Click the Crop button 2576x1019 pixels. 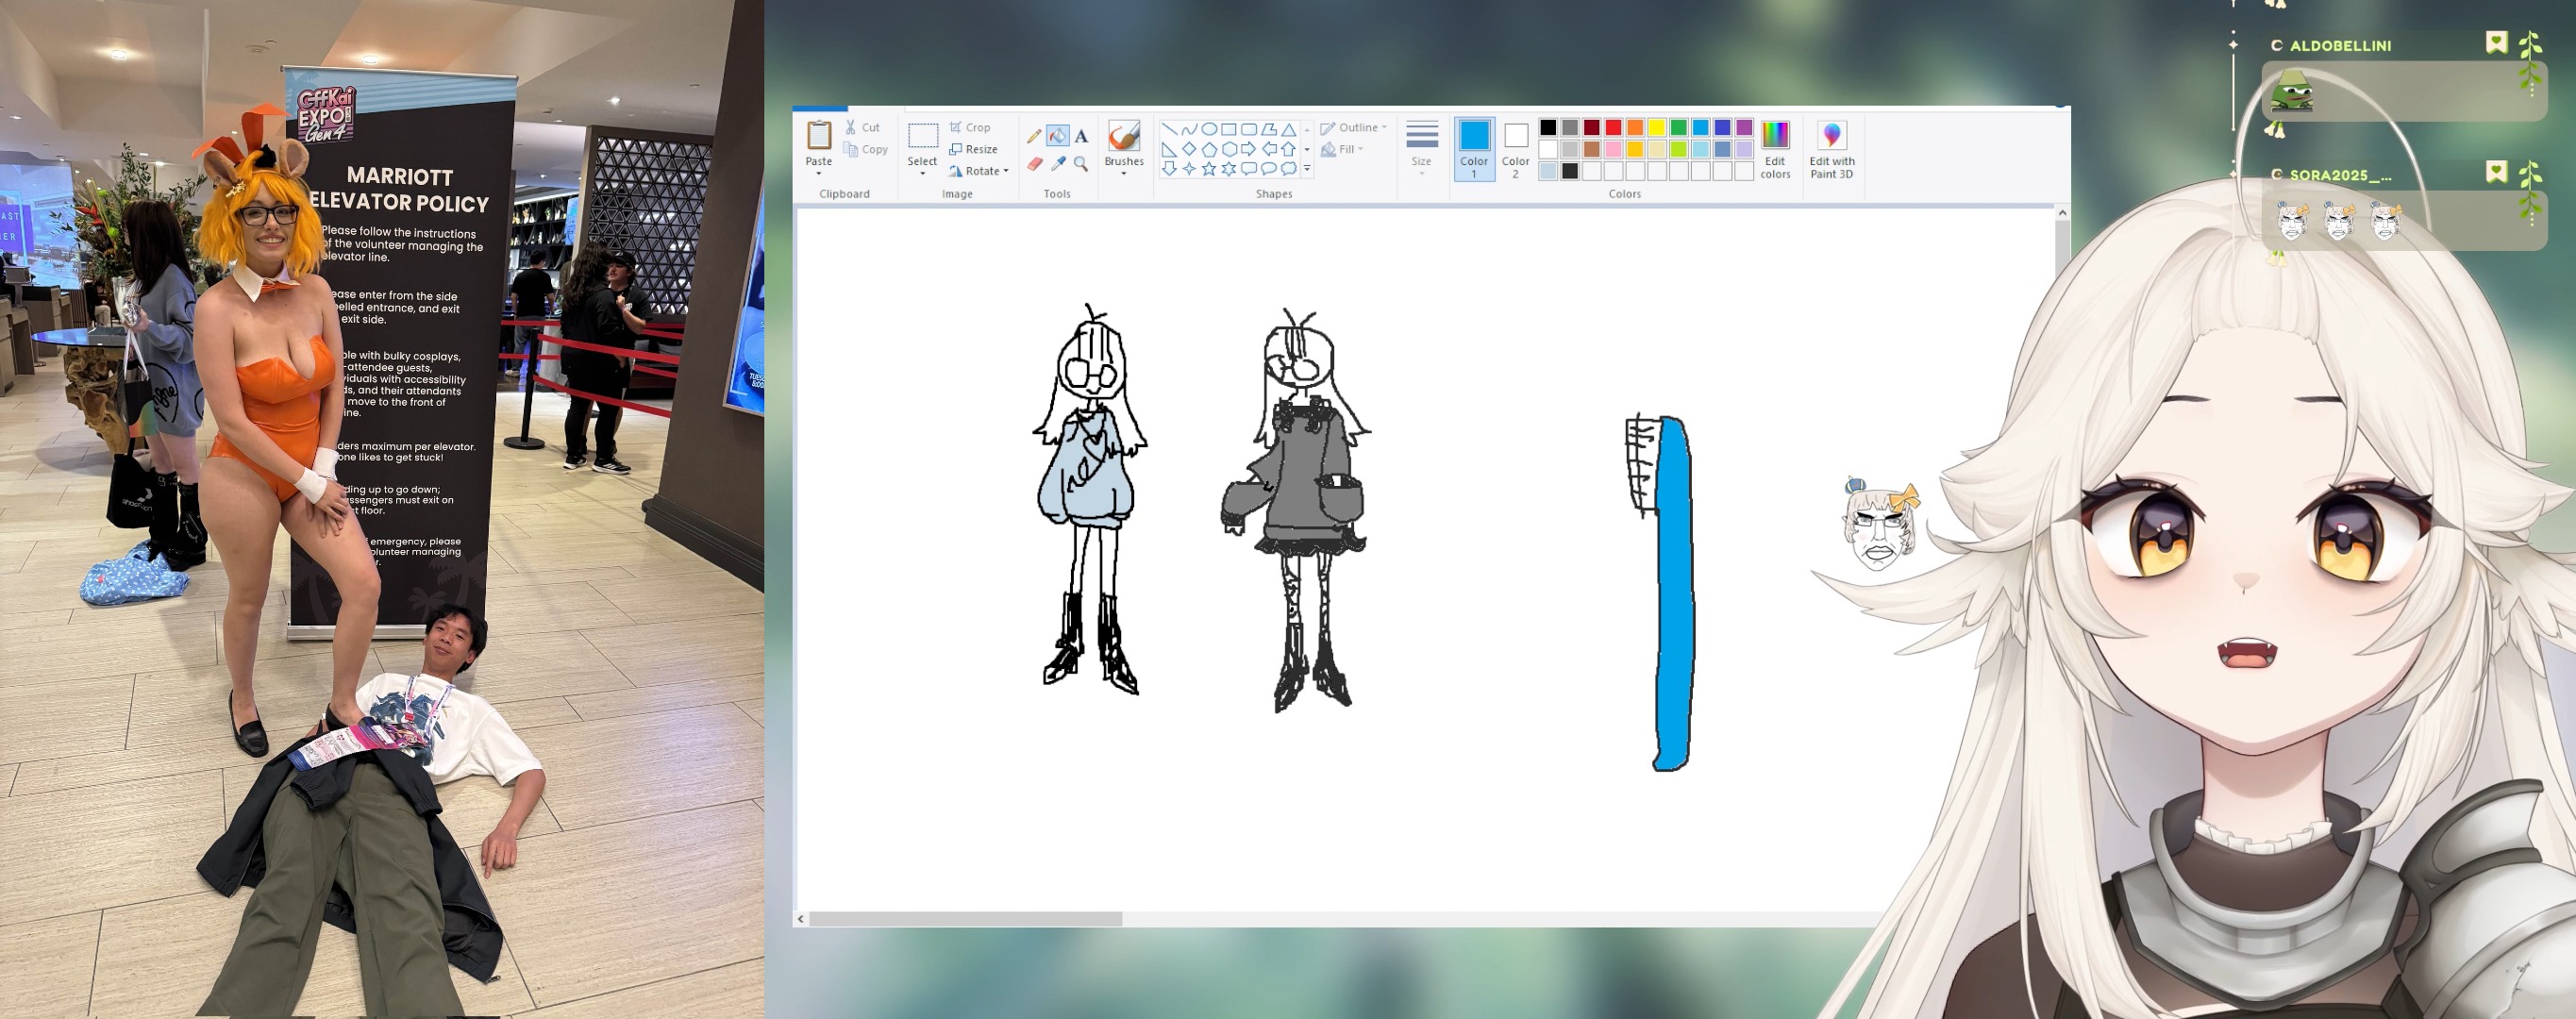pos(970,128)
